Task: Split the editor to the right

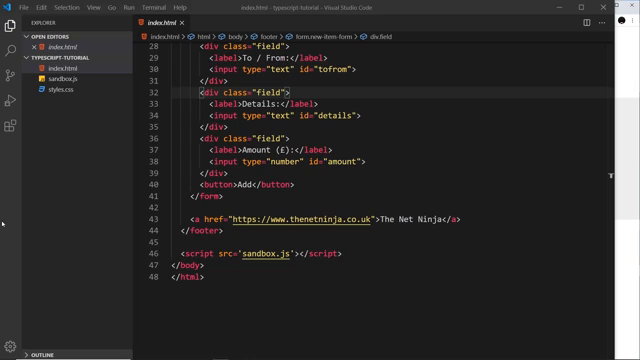Action: click(x=587, y=23)
